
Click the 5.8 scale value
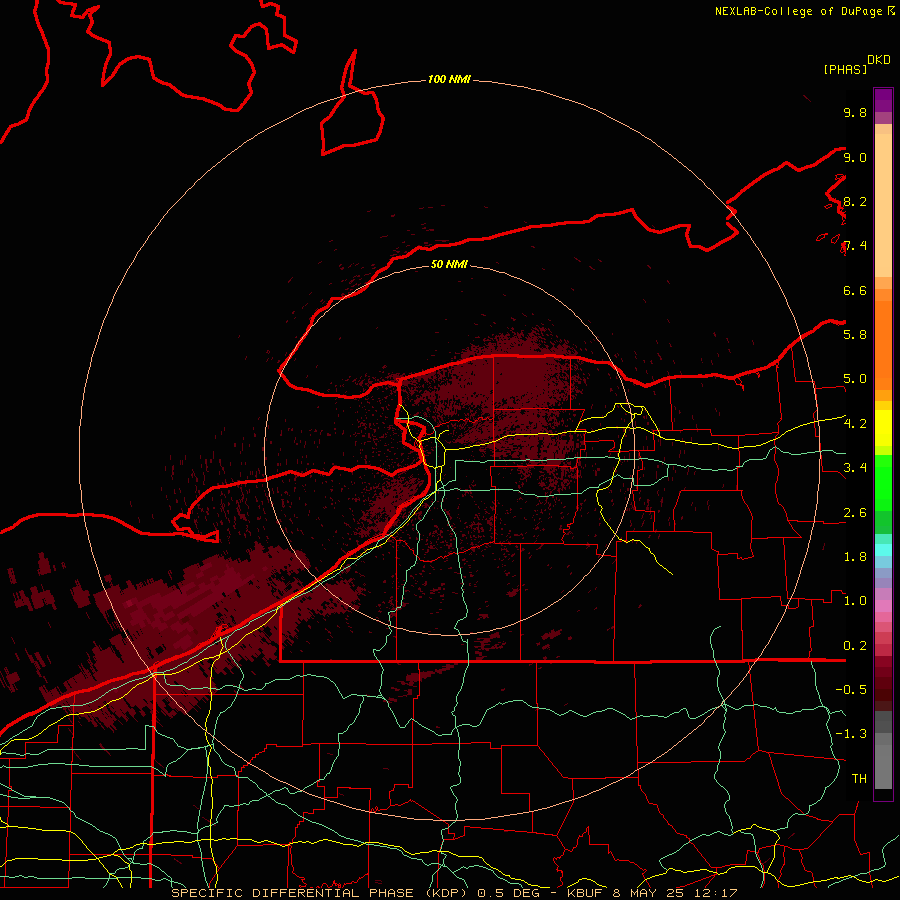point(855,335)
